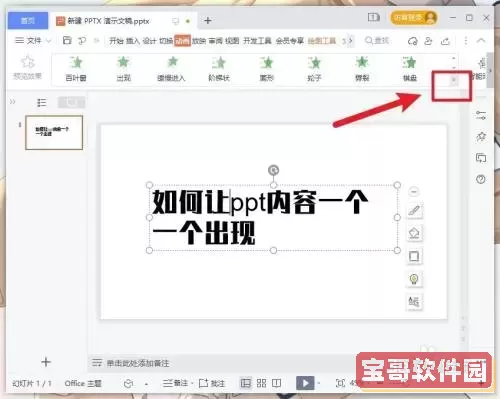Click the orange login account button
This screenshot has width=500, height=399.
click(x=414, y=18)
